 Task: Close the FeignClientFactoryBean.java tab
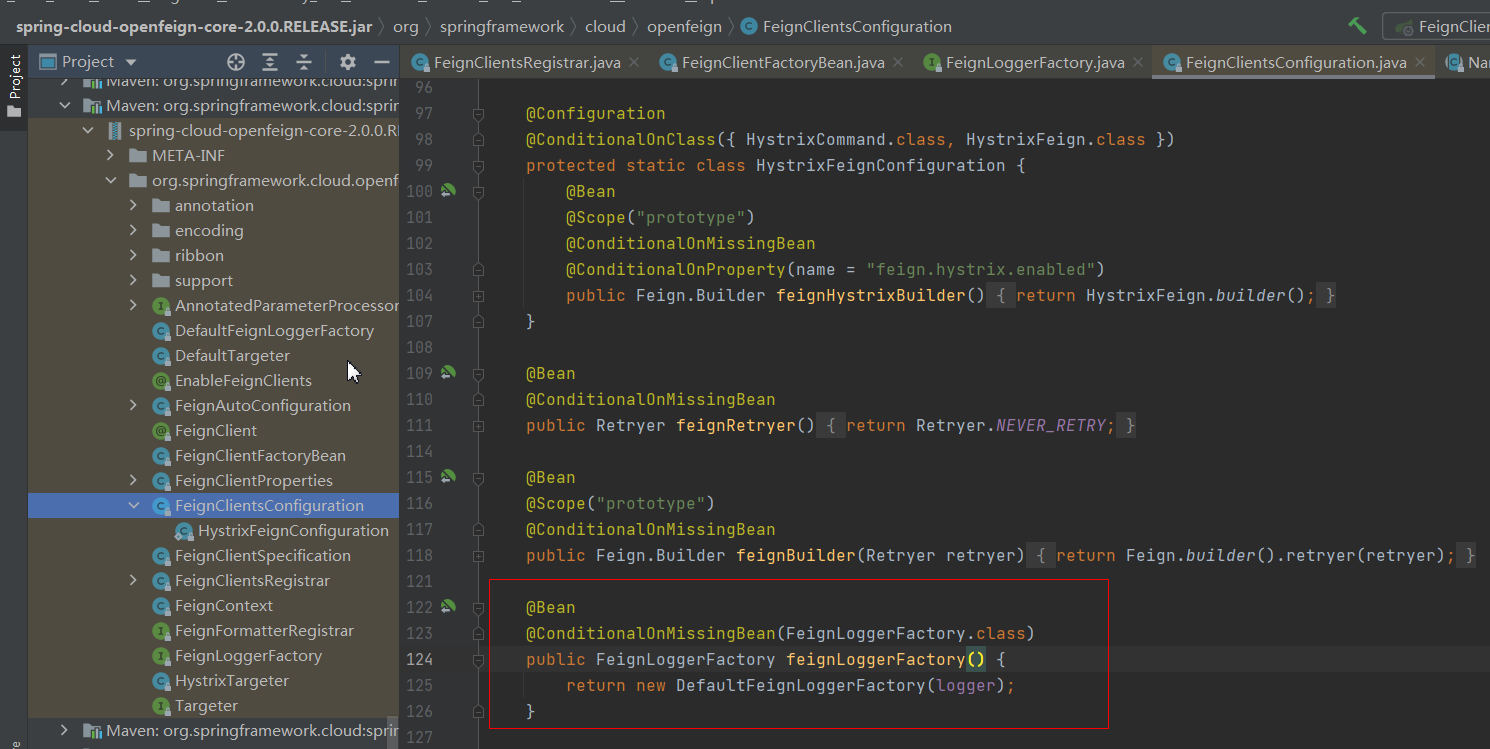tap(899, 62)
